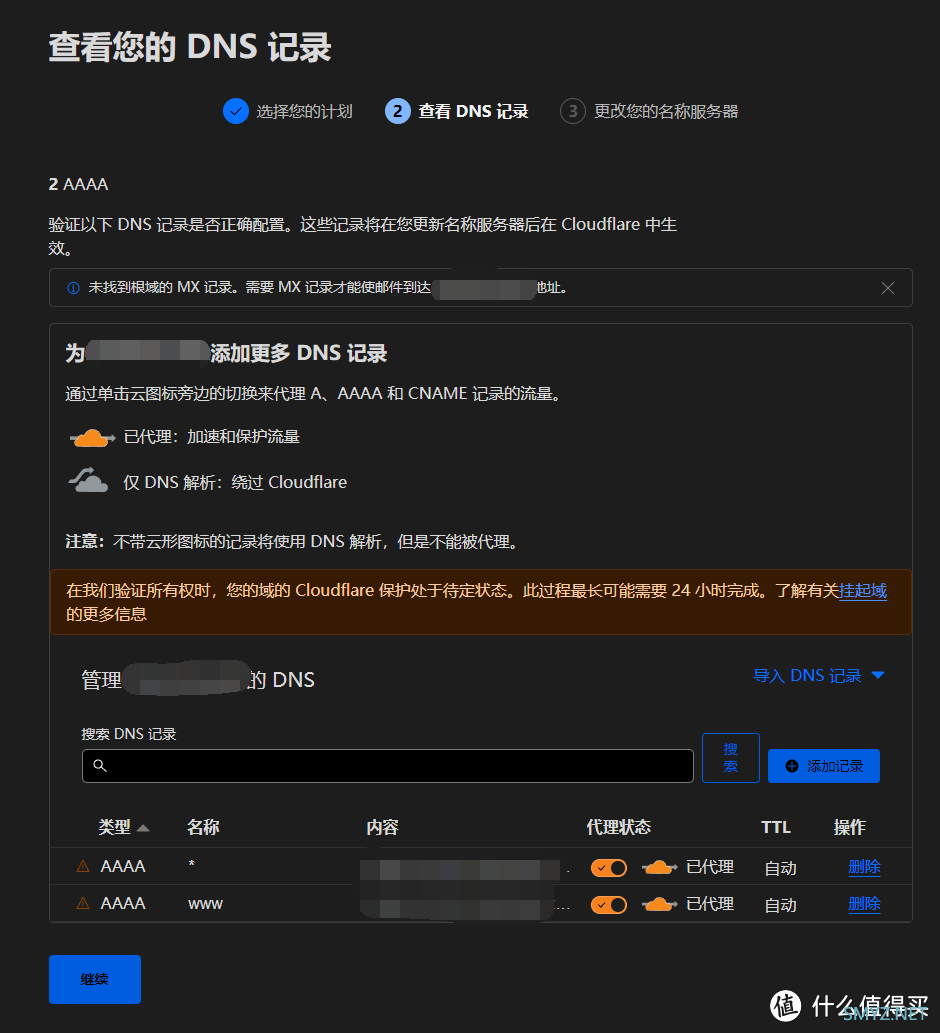Click the 操作 column header
940x1033 pixels.
click(x=850, y=827)
